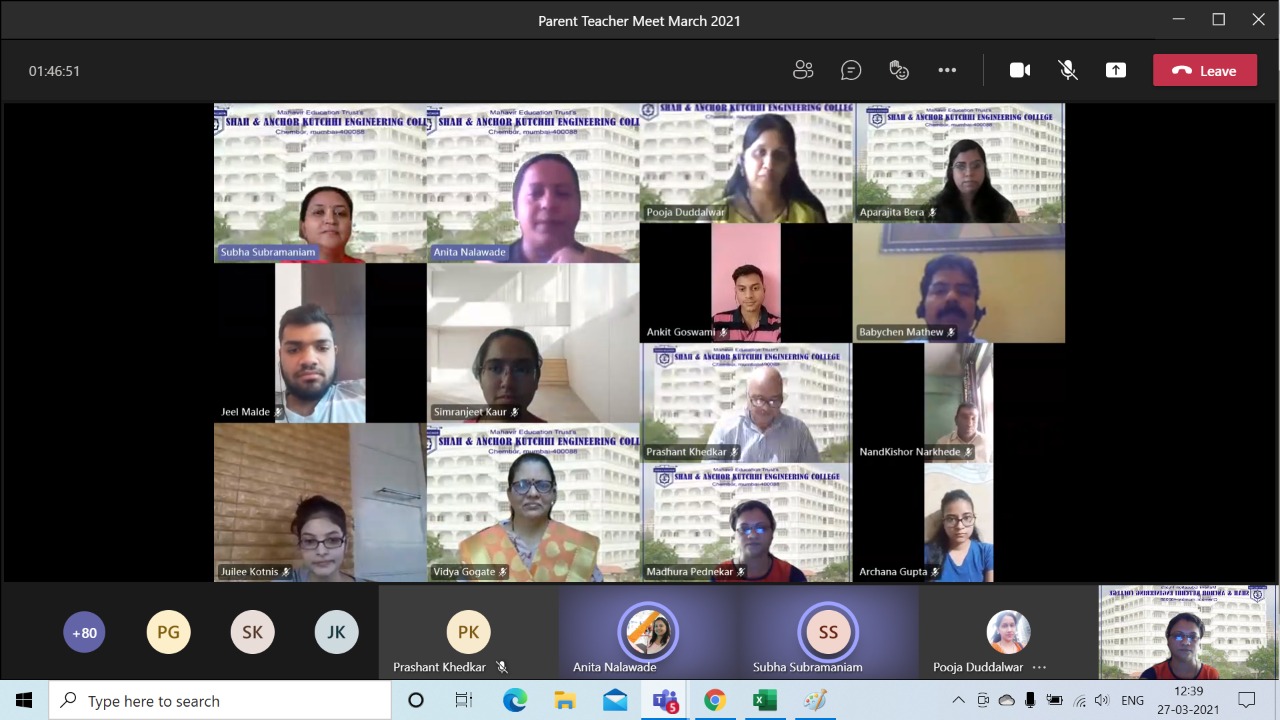1280x720 pixels.
Task: Expand the hidden system tray icons
Action: (x=958, y=701)
